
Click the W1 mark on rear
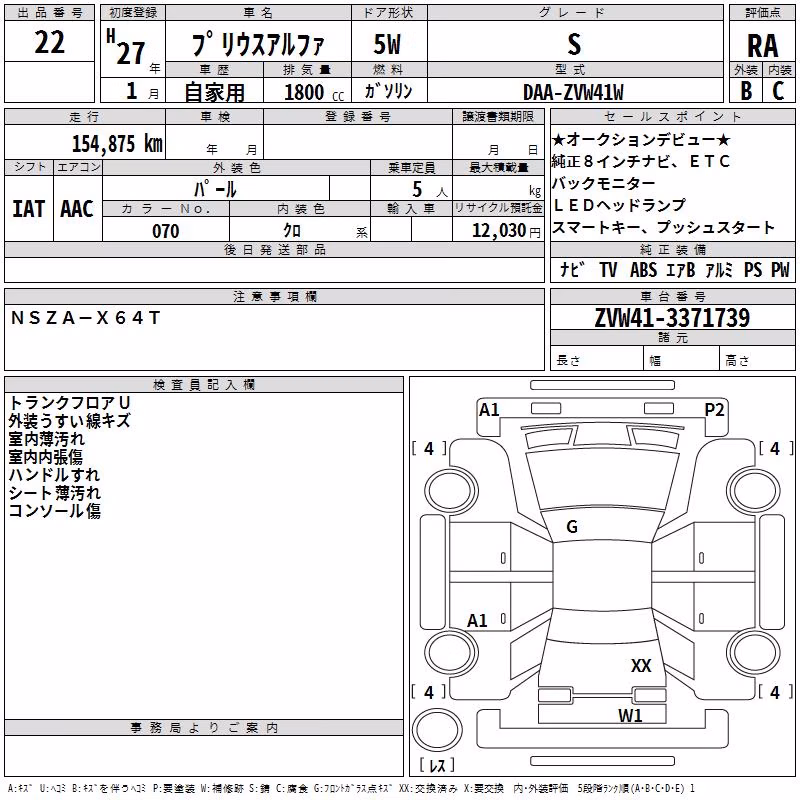click(630, 716)
